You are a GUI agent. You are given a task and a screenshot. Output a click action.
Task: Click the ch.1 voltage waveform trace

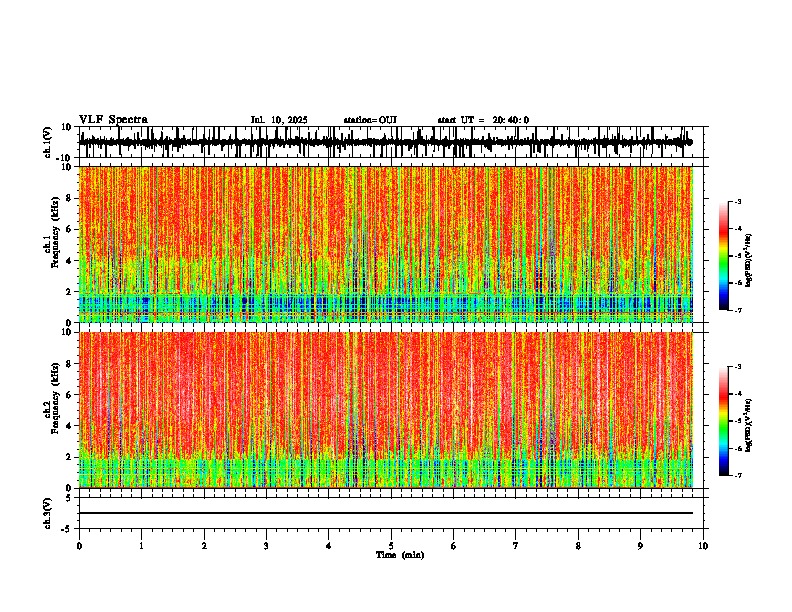(385, 142)
